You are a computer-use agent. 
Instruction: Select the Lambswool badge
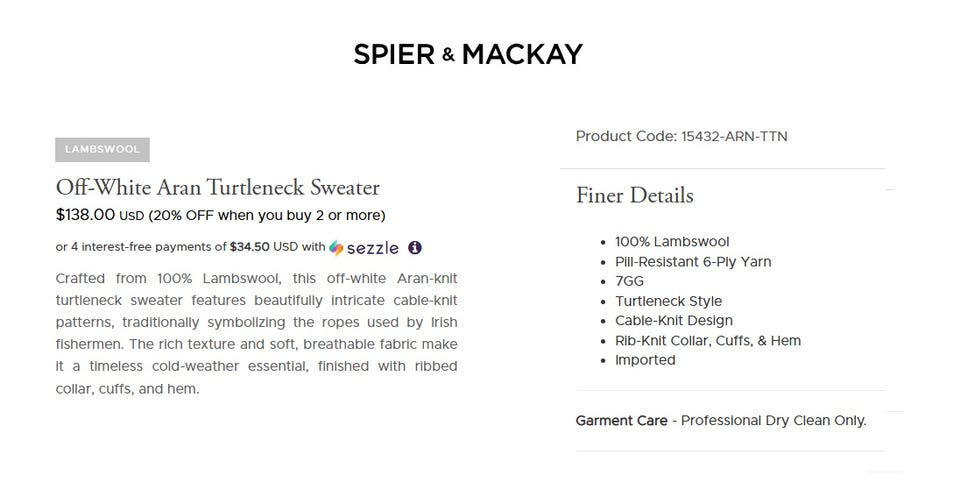click(102, 150)
